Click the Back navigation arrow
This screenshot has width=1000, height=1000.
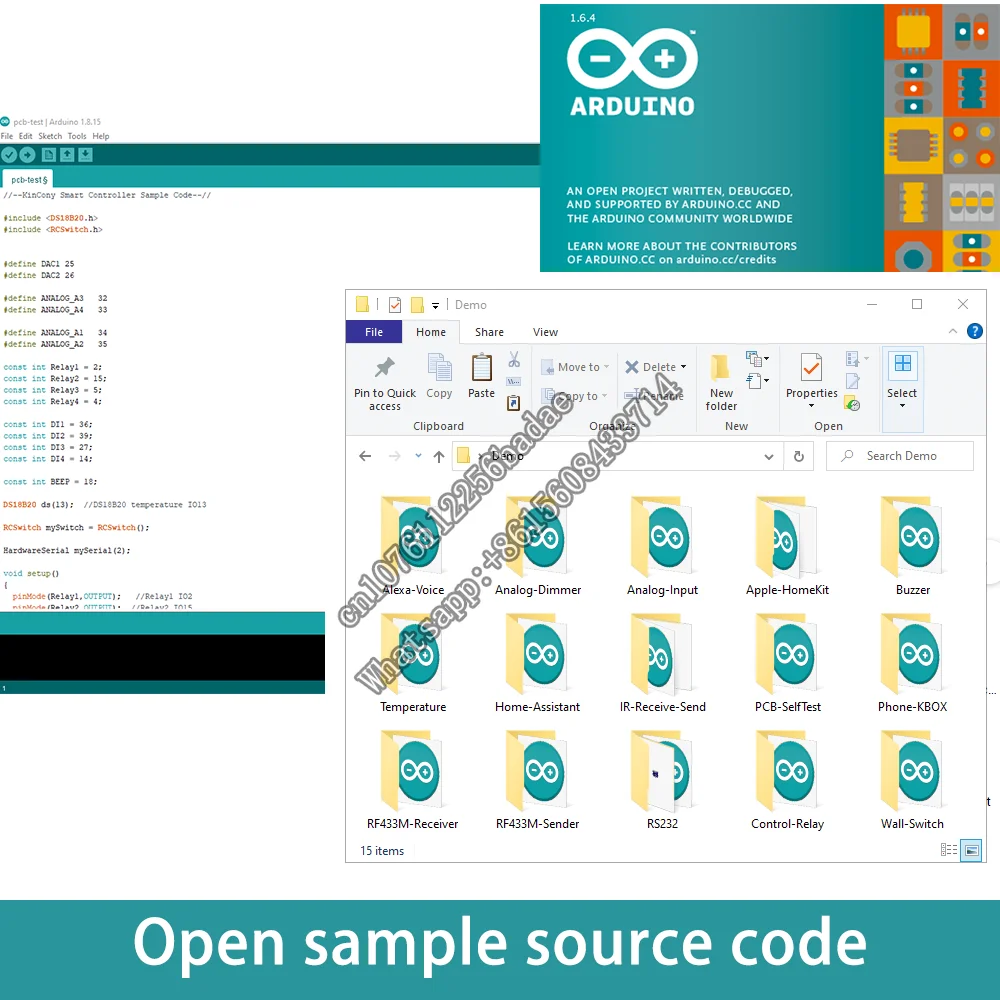pyautogui.click(x=365, y=456)
